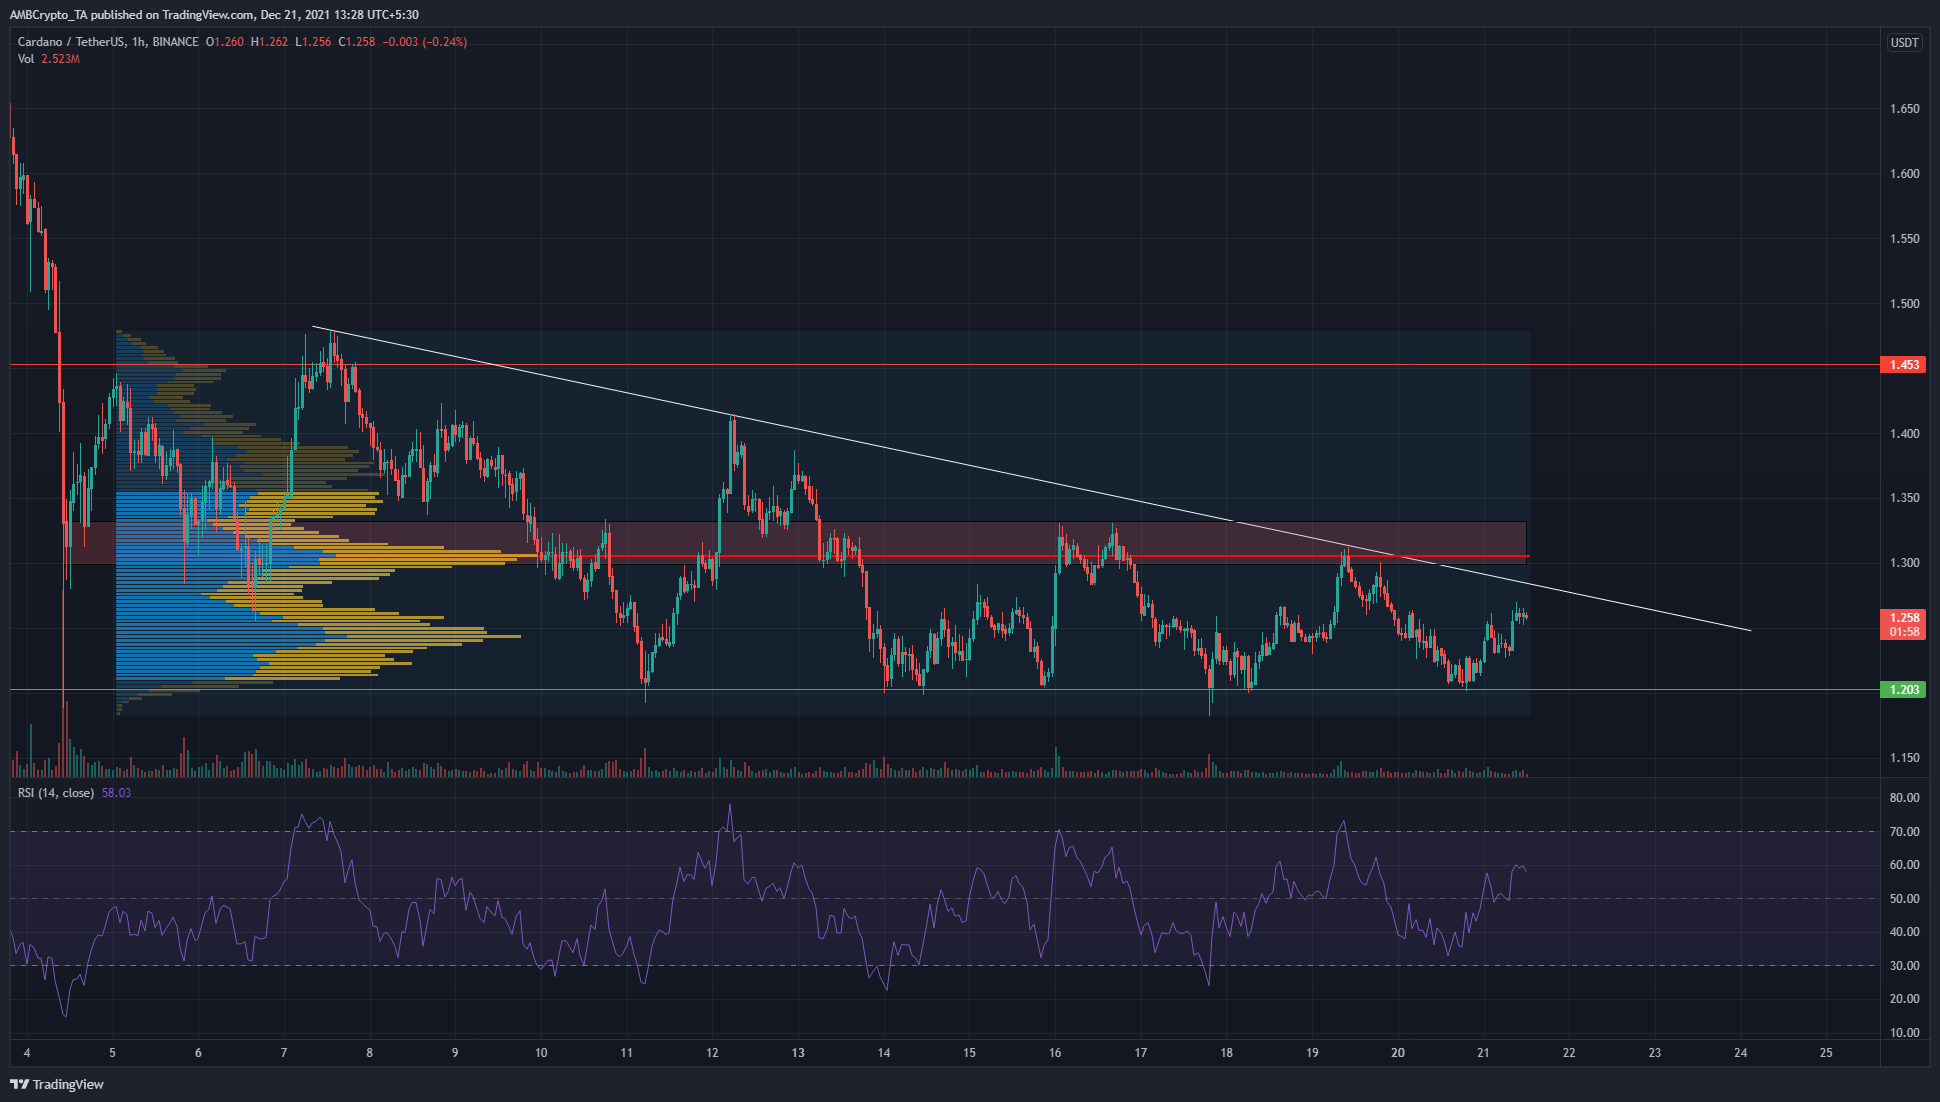Click the 1.150 price axis tick
This screenshot has height=1102, width=1940.
[x=1904, y=758]
